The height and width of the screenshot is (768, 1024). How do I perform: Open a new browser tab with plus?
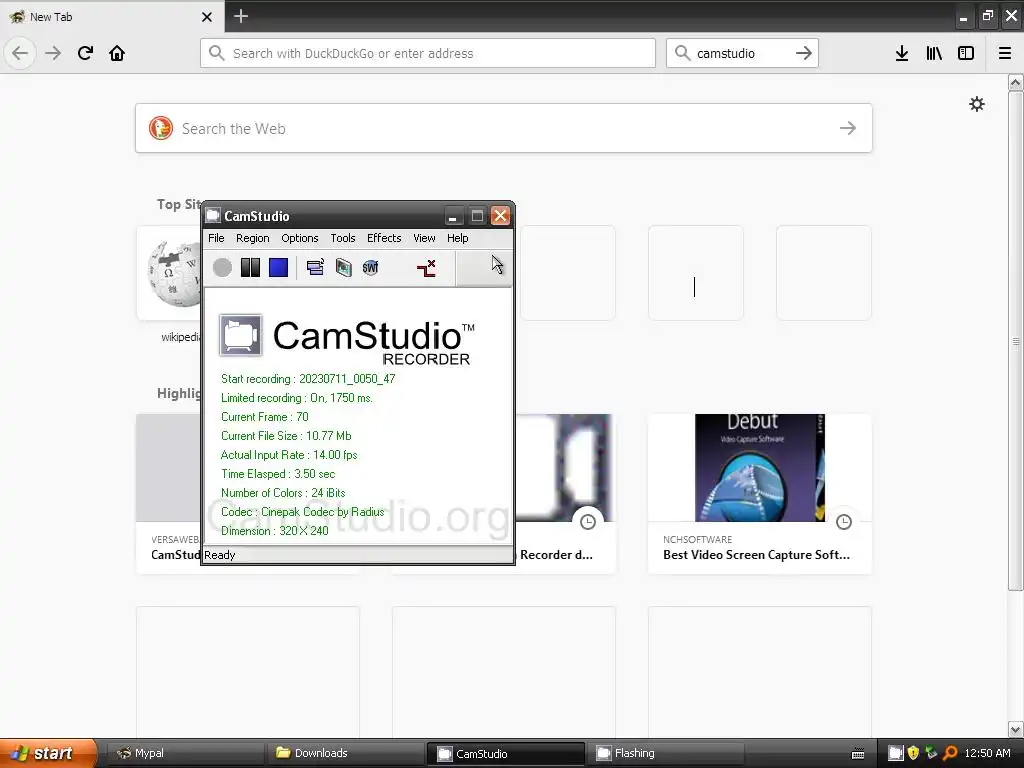(x=241, y=16)
